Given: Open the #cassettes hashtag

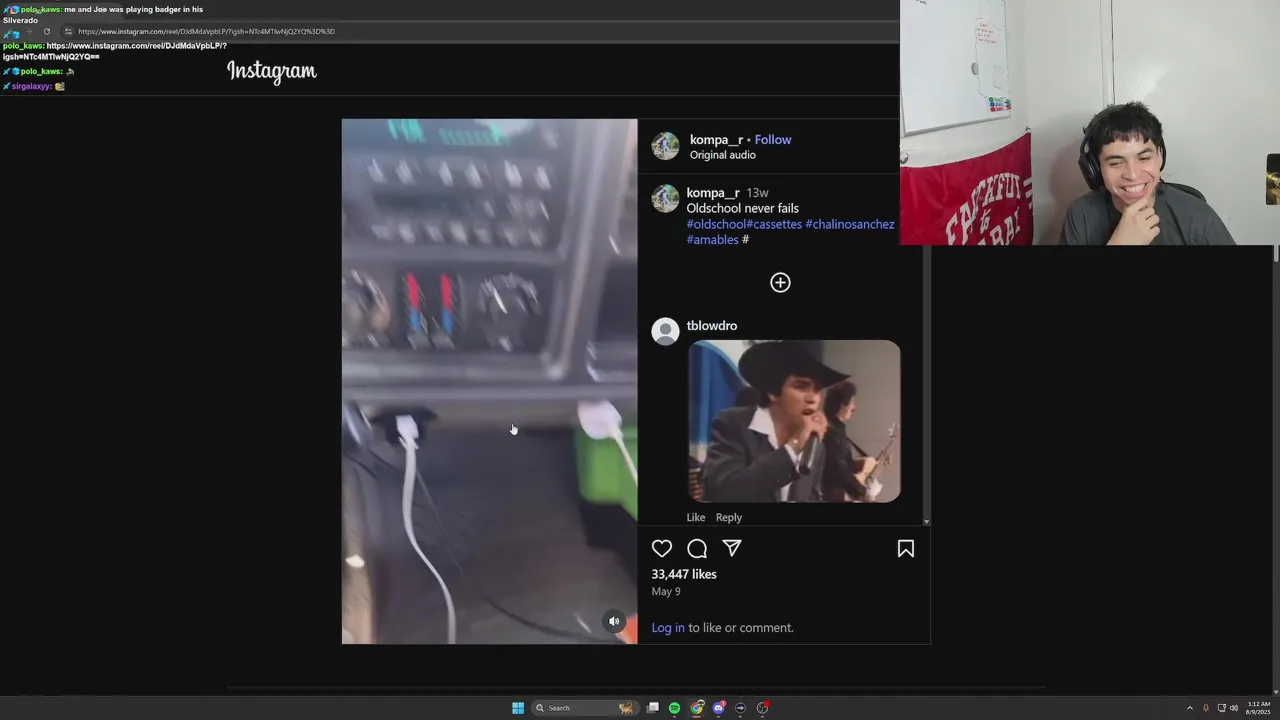Looking at the screenshot, I should click(x=774, y=224).
